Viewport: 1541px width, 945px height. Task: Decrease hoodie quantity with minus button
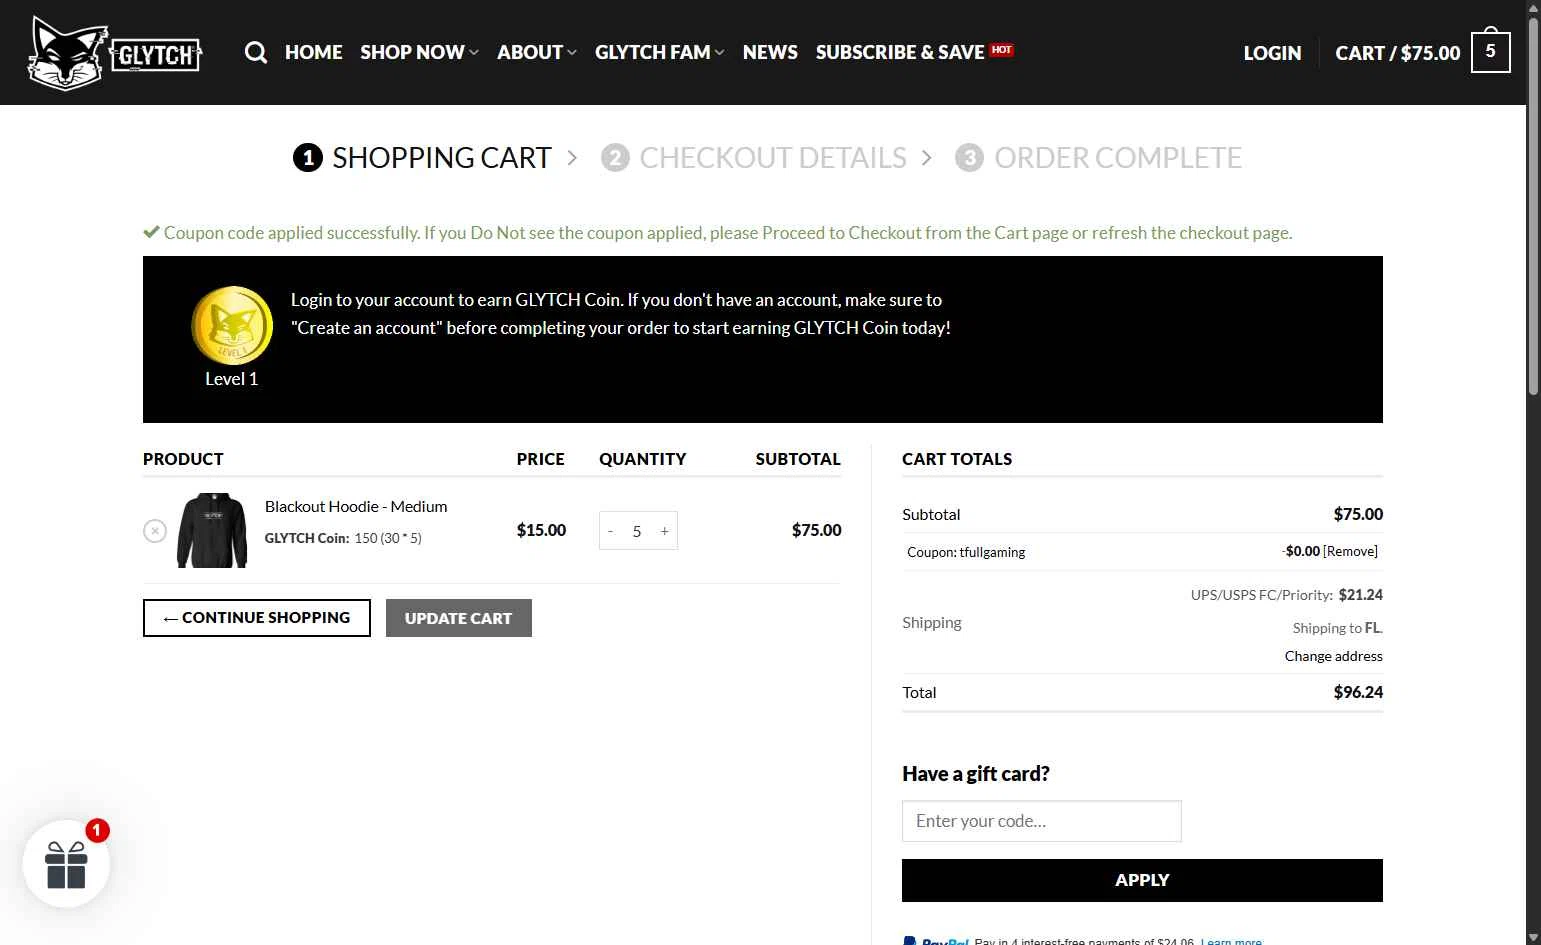tap(610, 531)
